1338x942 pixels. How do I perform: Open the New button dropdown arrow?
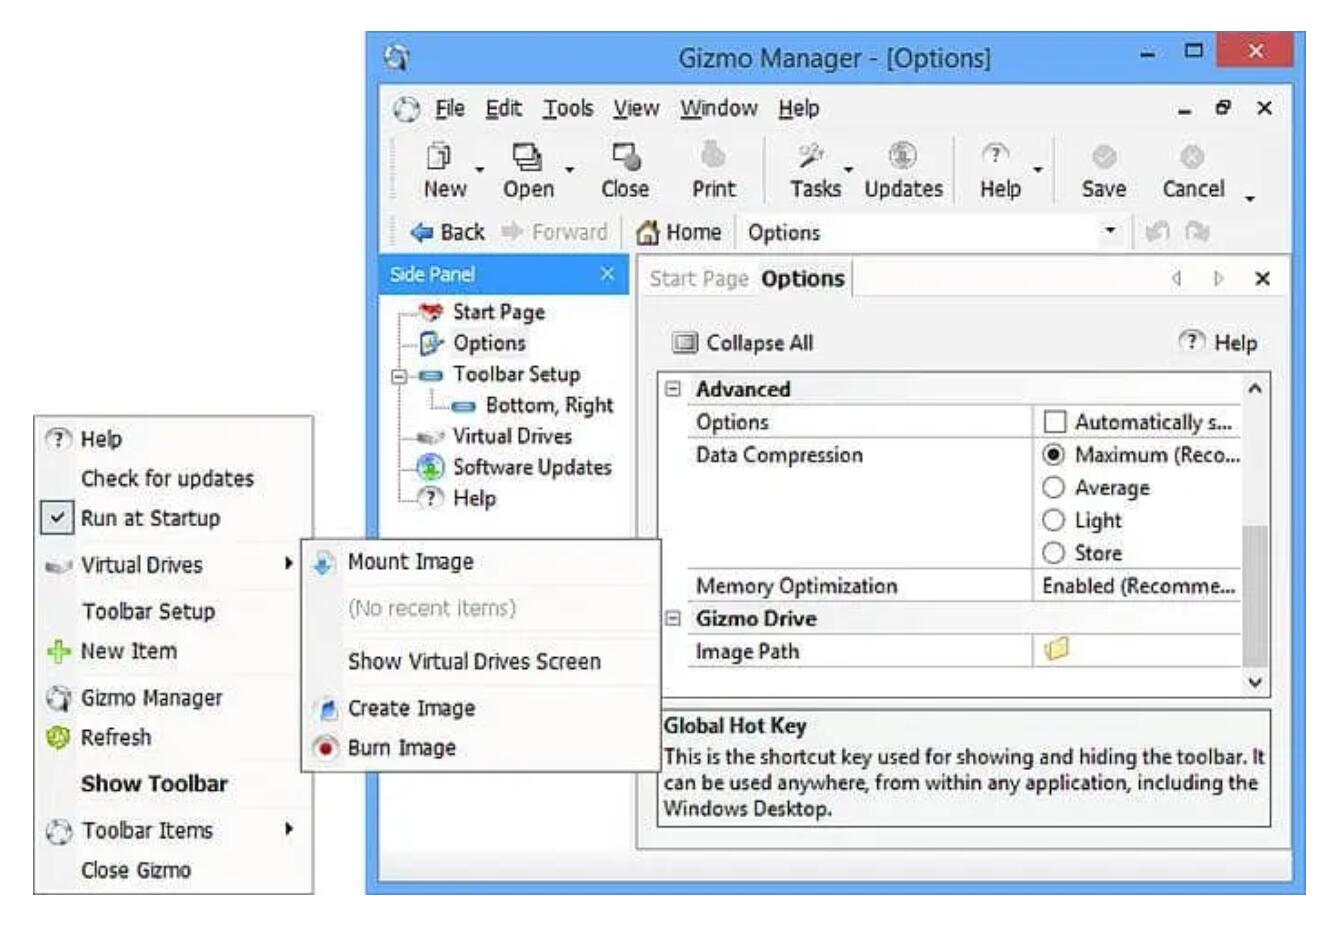(478, 169)
